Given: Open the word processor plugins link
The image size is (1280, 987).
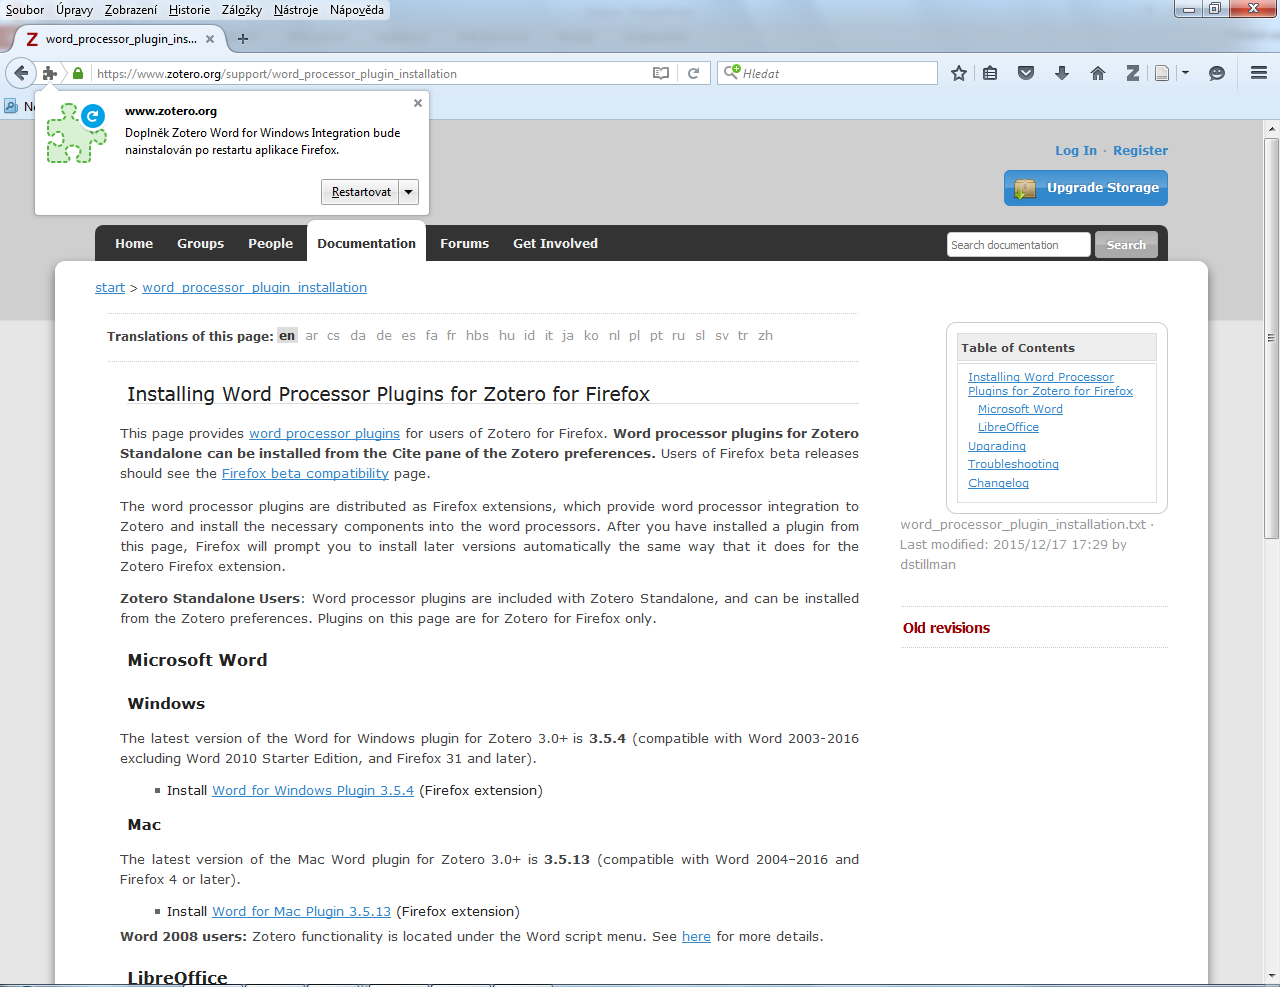Looking at the screenshot, I should (x=324, y=434).
